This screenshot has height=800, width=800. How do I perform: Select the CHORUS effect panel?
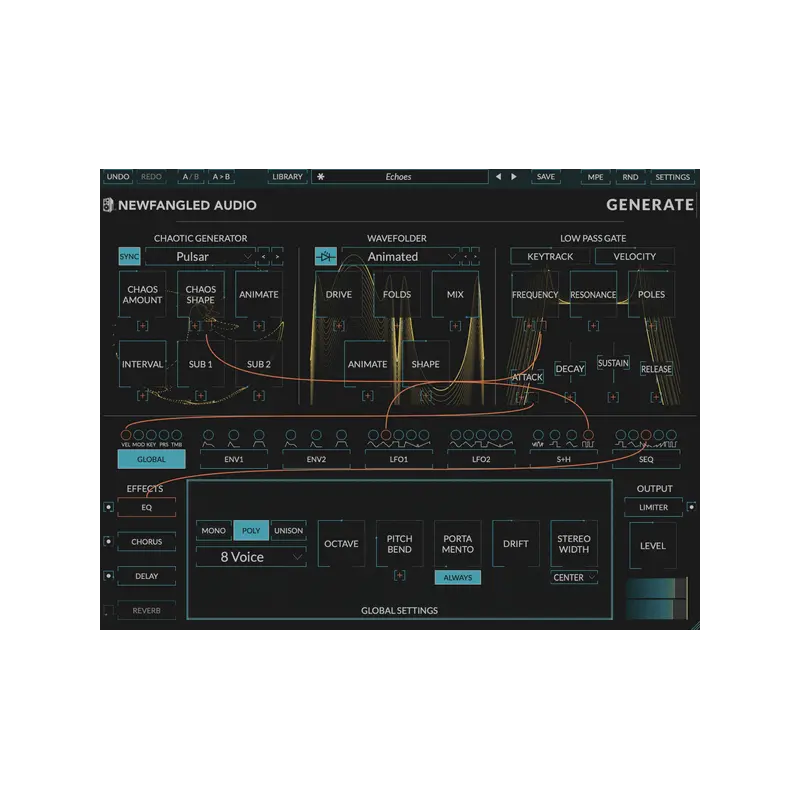tap(146, 541)
